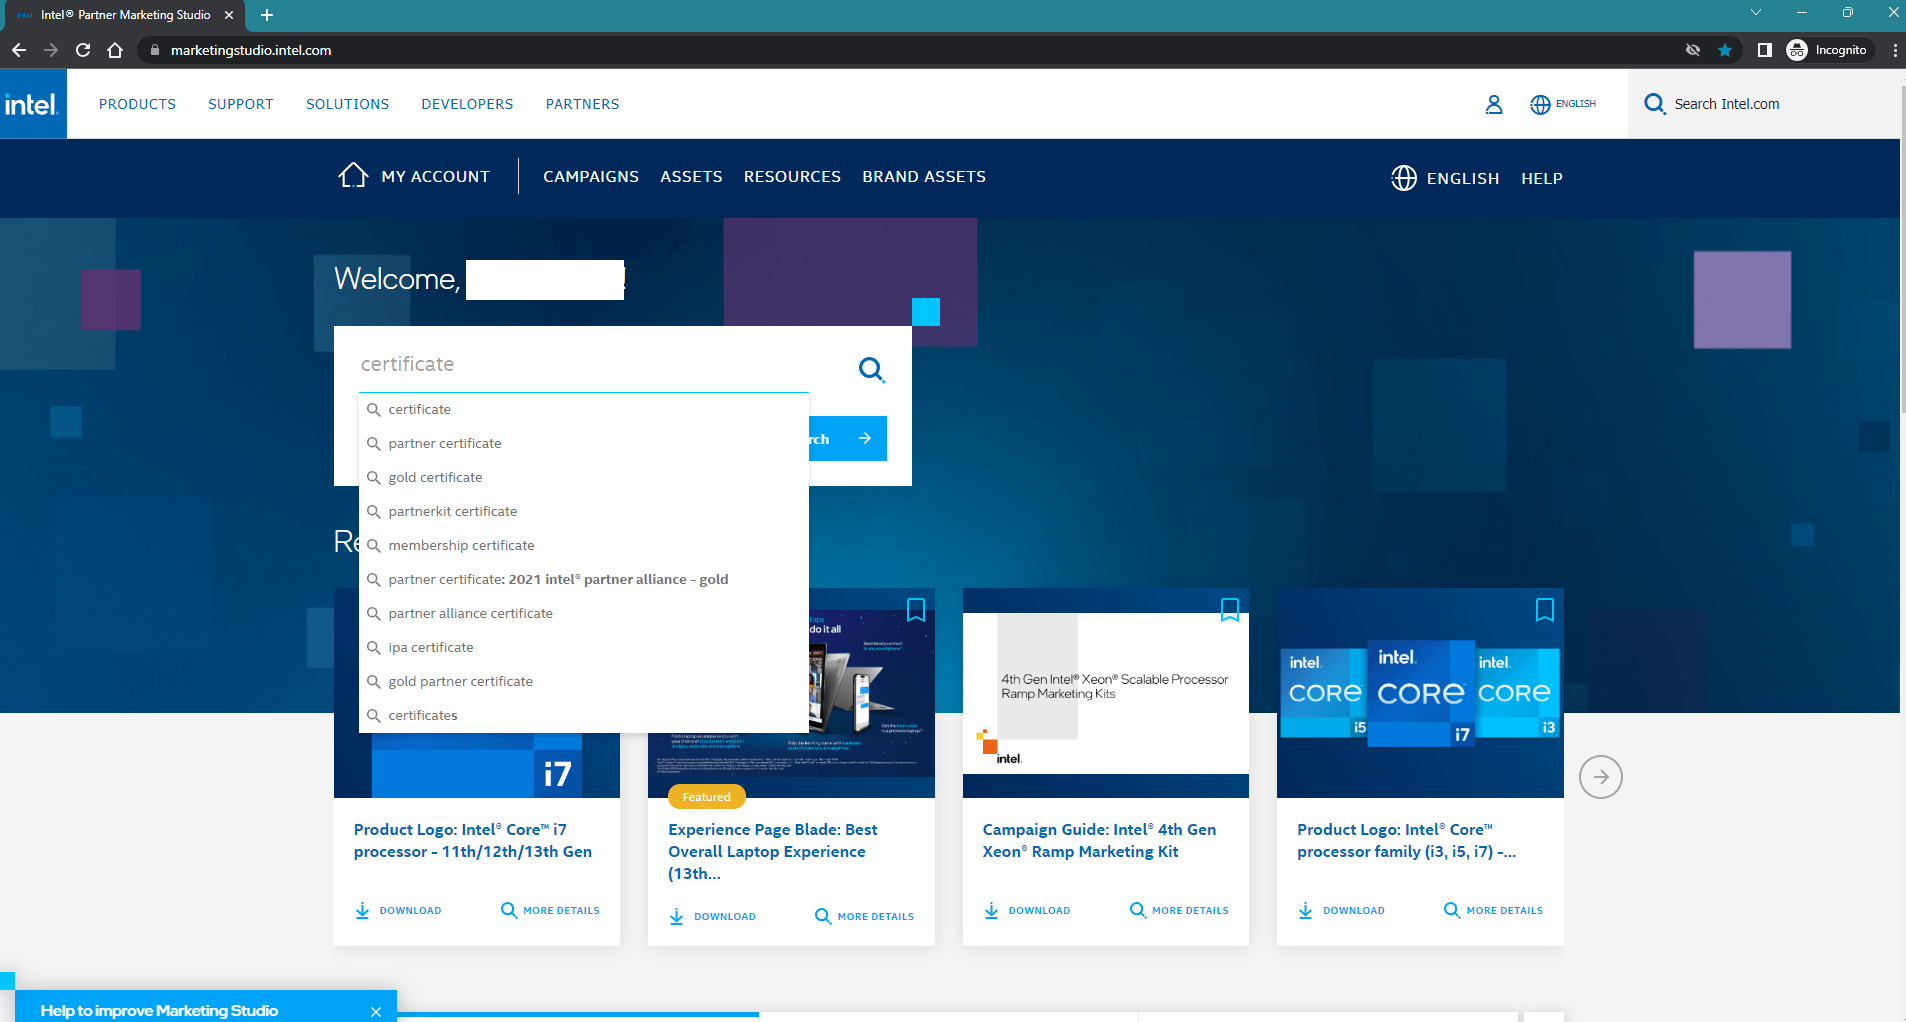Open the Solutions menu
The image size is (1906, 1022).
(x=348, y=104)
